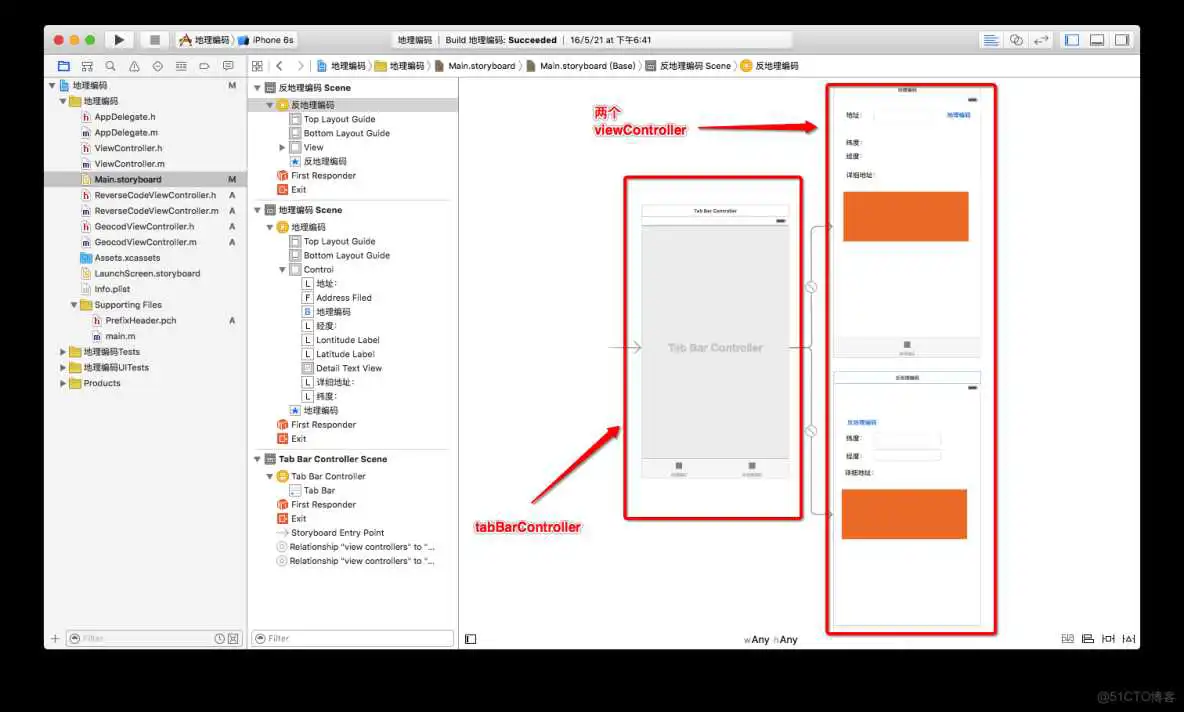This screenshot has height=712, width=1184.
Task: Toggle the Navigator panel visibility
Action: click(x=1072, y=40)
